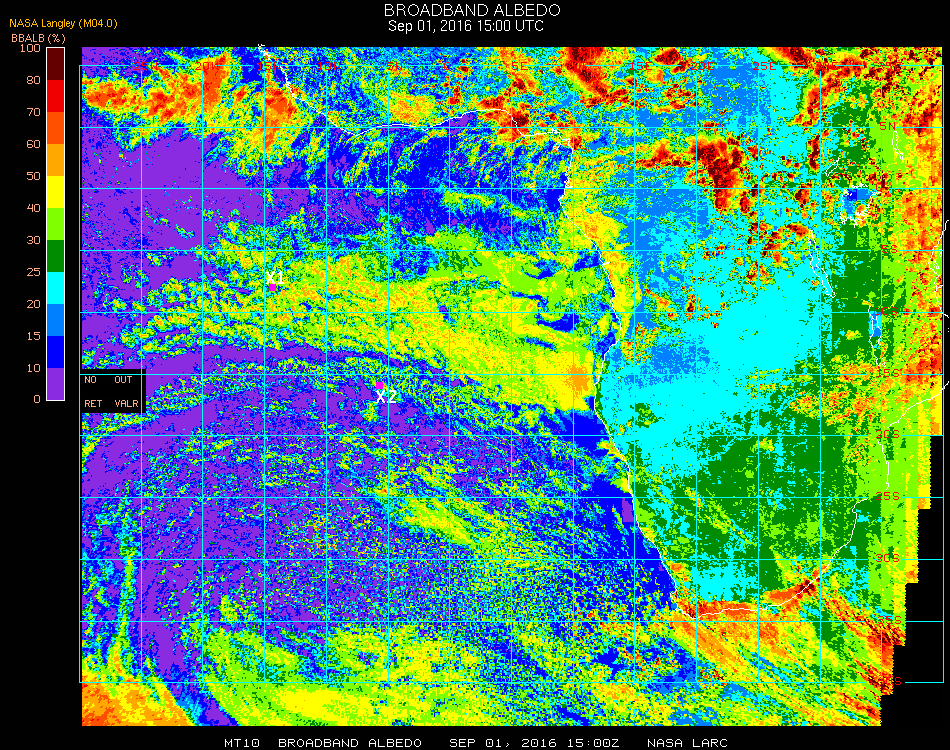Viewport: 950px width, 750px height.
Task: Click the 'OUT' legend text
Action: pyautogui.click(x=123, y=380)
